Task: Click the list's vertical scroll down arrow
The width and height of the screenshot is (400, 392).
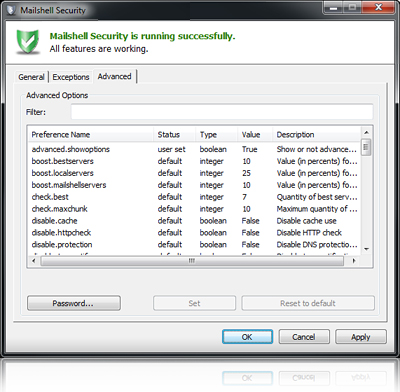Action: coord(366,249)
